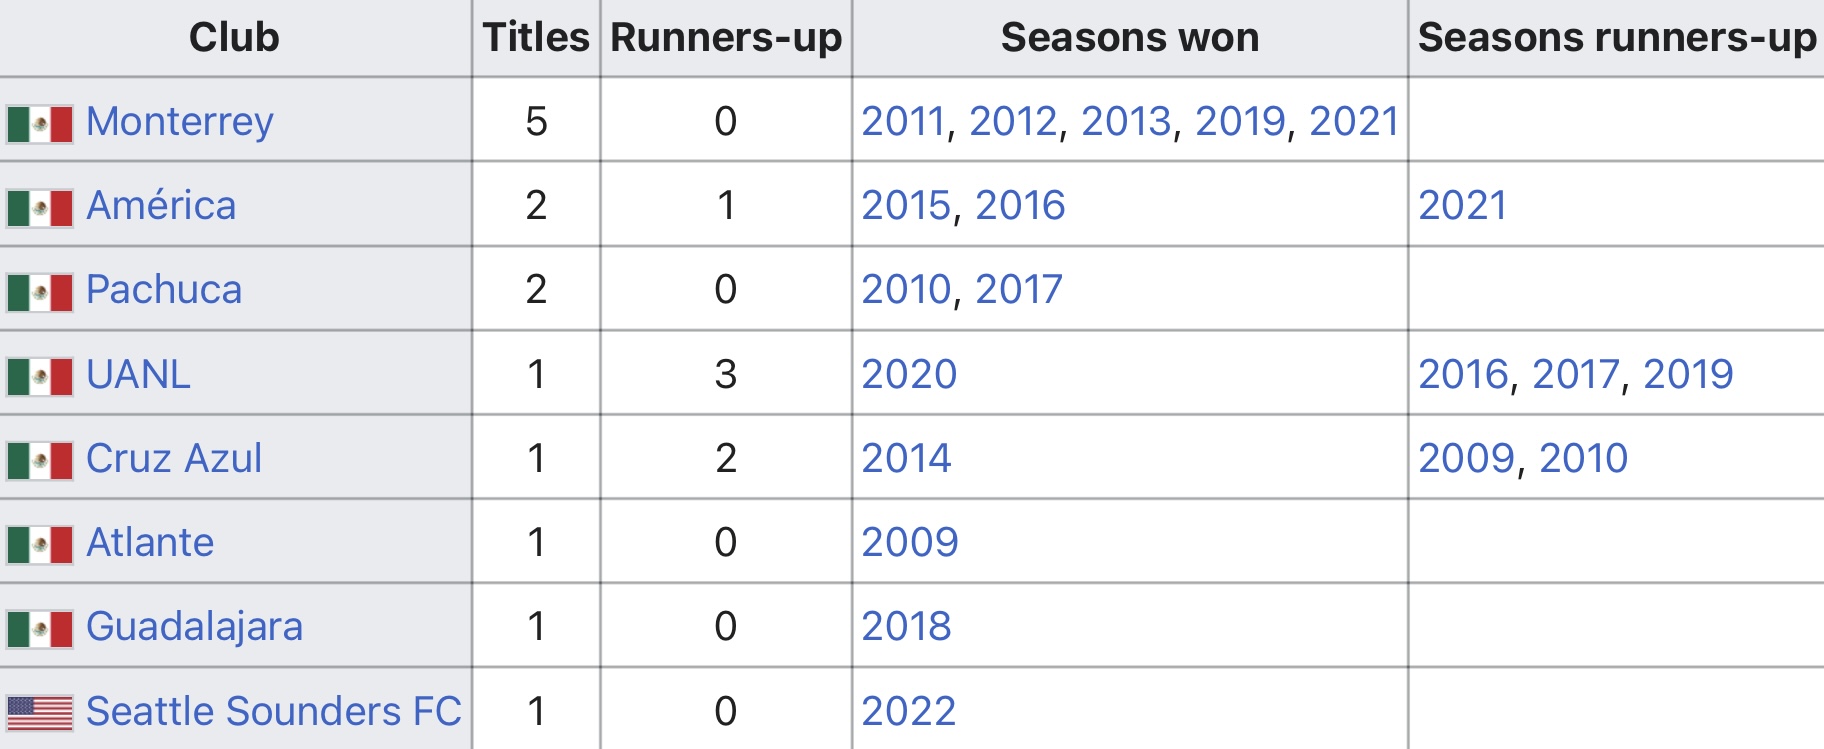Open América's 2021 runners-up season link

1463,205
